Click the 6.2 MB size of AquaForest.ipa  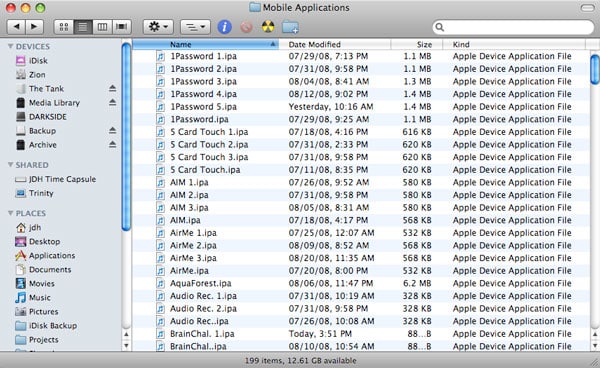coord(417,283)
